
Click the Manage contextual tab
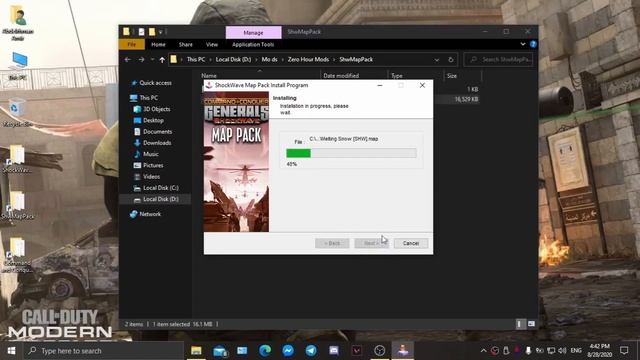point(253,32)
